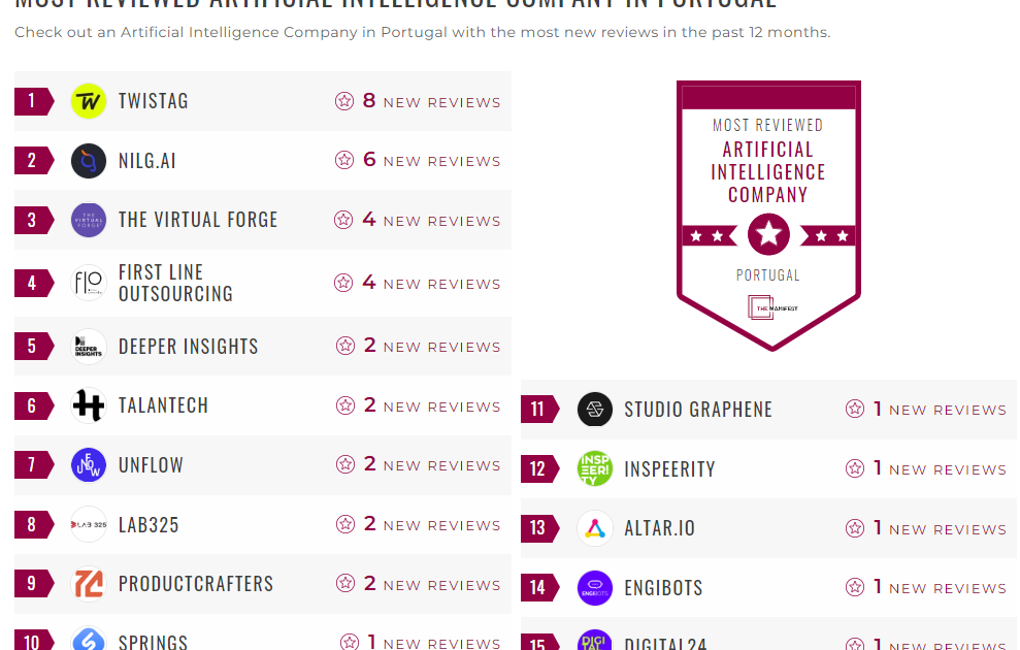This screenshot has width=1020, height=650.
Task: Click the number 1 rank marker
Action: 32,101
